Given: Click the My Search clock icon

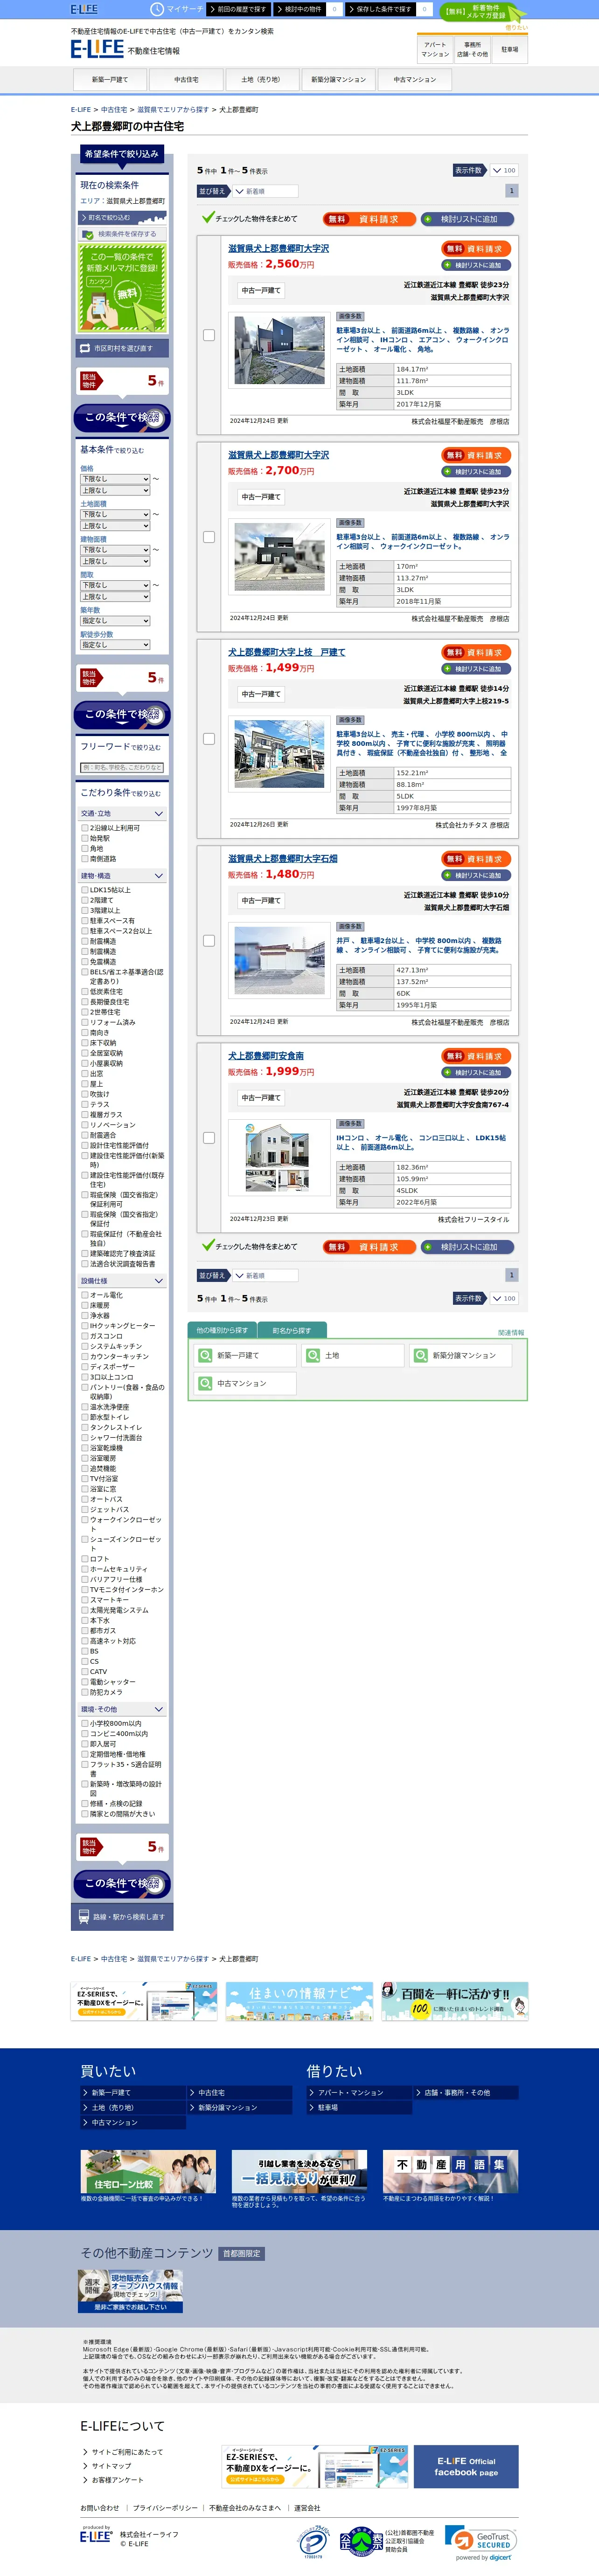Looking at the screenshot, I should tap(157, 9).
